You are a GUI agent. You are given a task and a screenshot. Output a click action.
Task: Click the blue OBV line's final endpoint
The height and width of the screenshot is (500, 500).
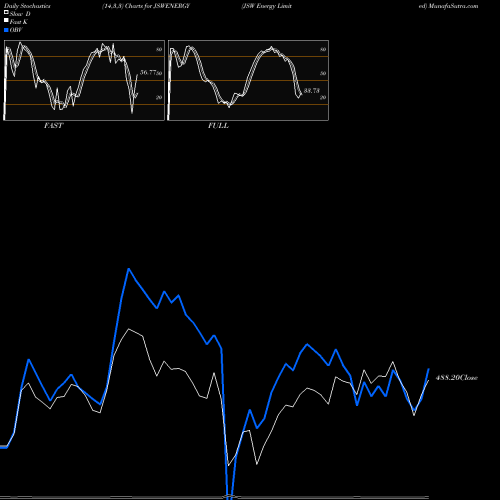(429, 369)
